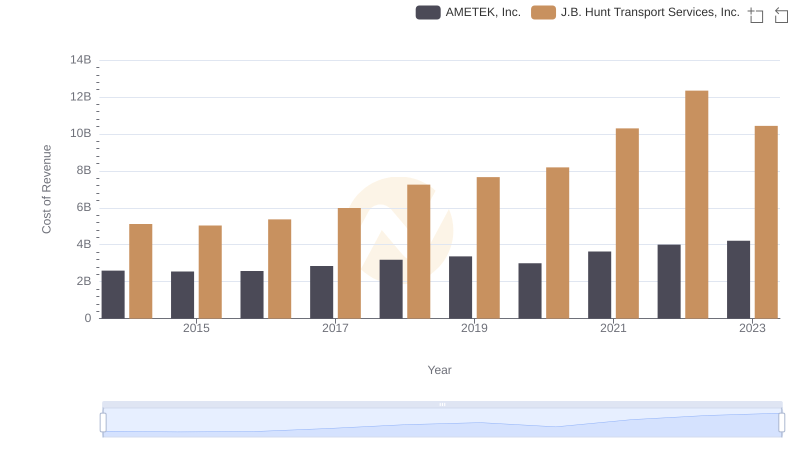Toggle J.B. Hunt Transport Services legend entry

coord(635,12)
